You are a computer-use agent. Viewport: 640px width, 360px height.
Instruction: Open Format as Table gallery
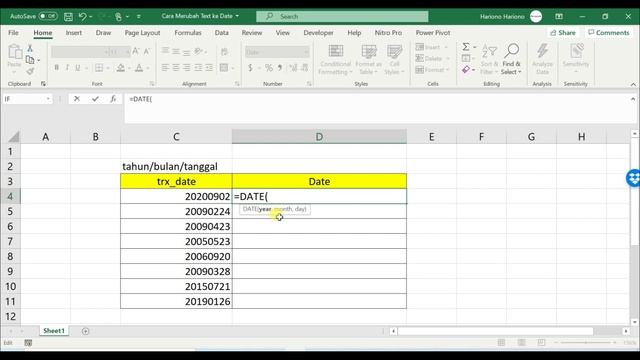click(x=369, y=60)
